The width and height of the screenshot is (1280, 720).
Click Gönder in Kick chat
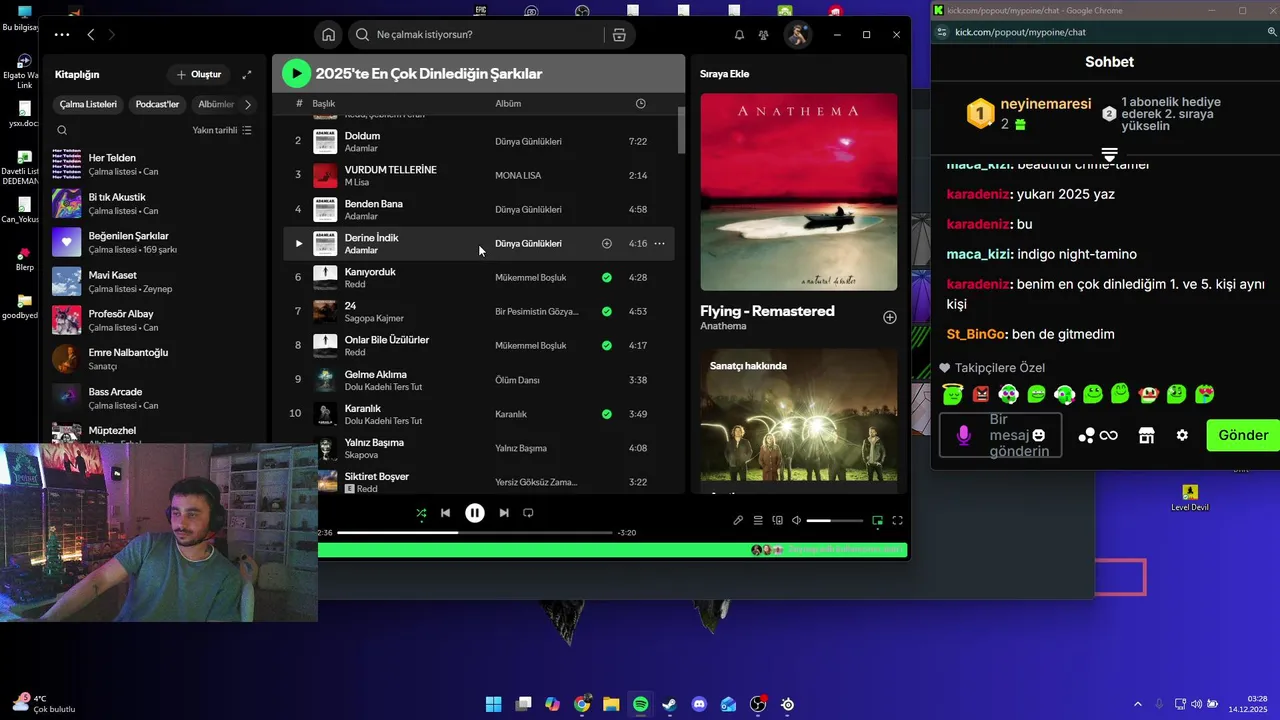coord(1243,435)
